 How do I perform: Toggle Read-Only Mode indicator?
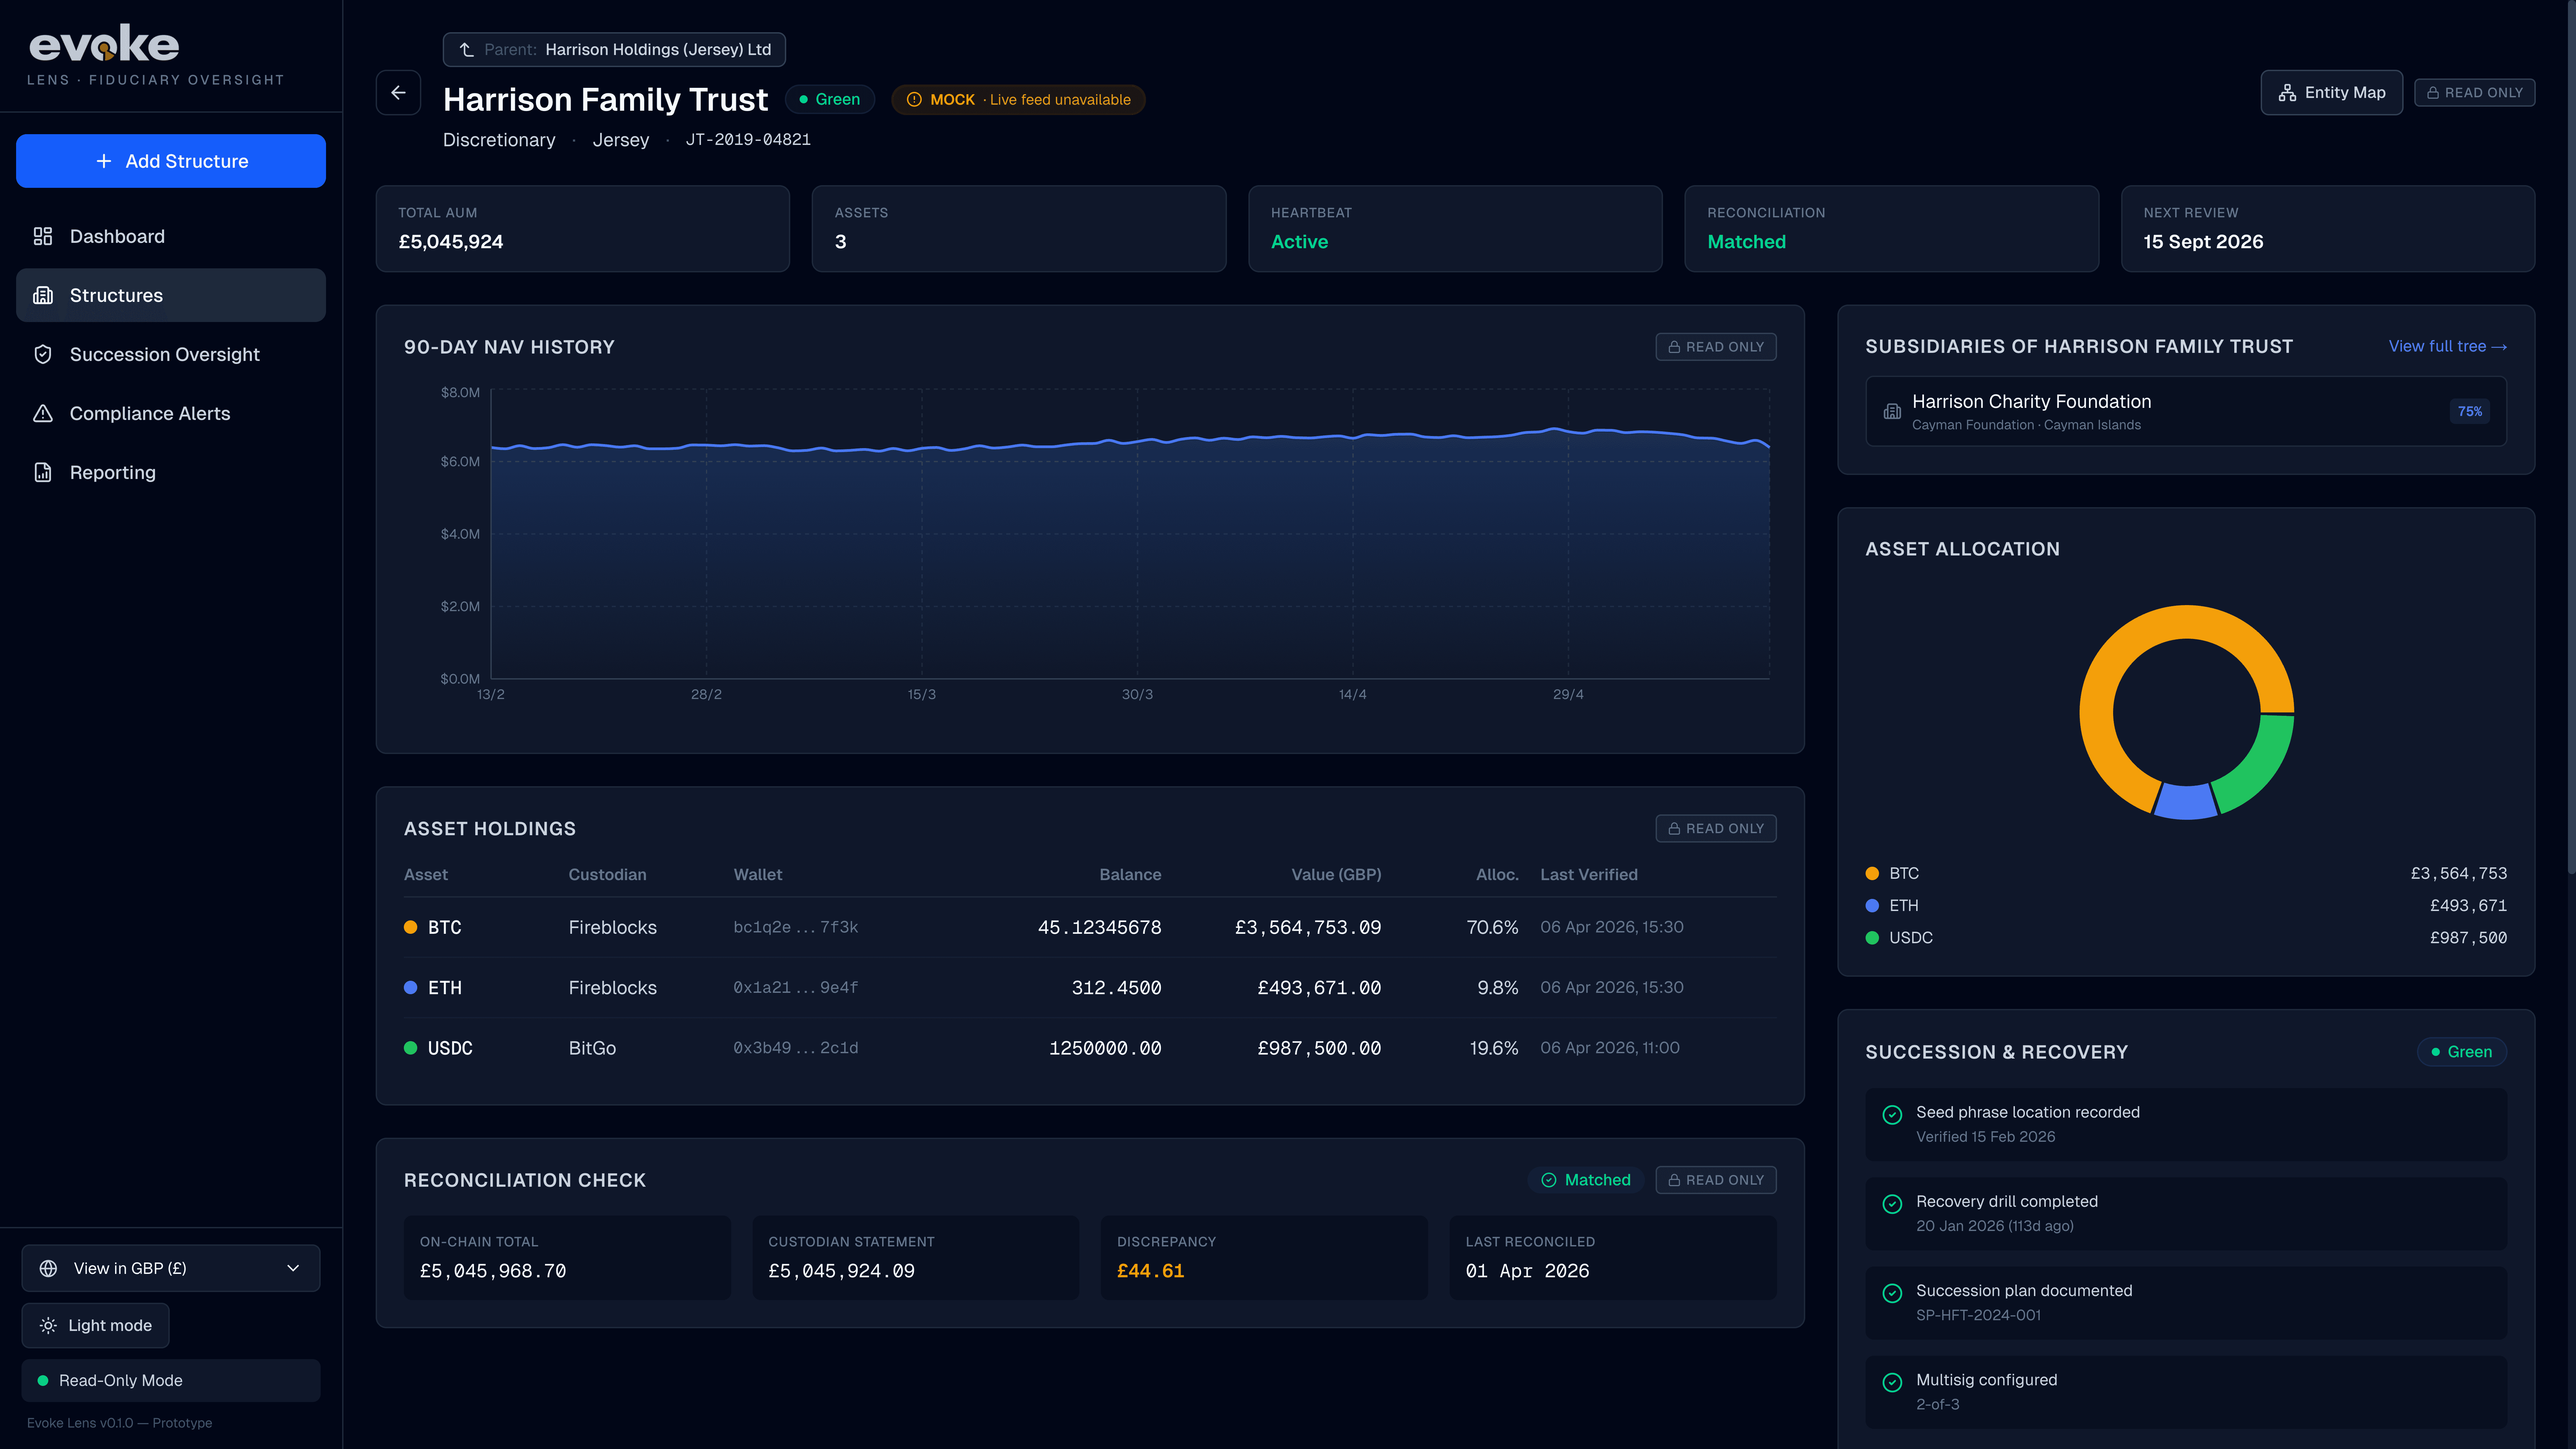(x=171, y=1380)
